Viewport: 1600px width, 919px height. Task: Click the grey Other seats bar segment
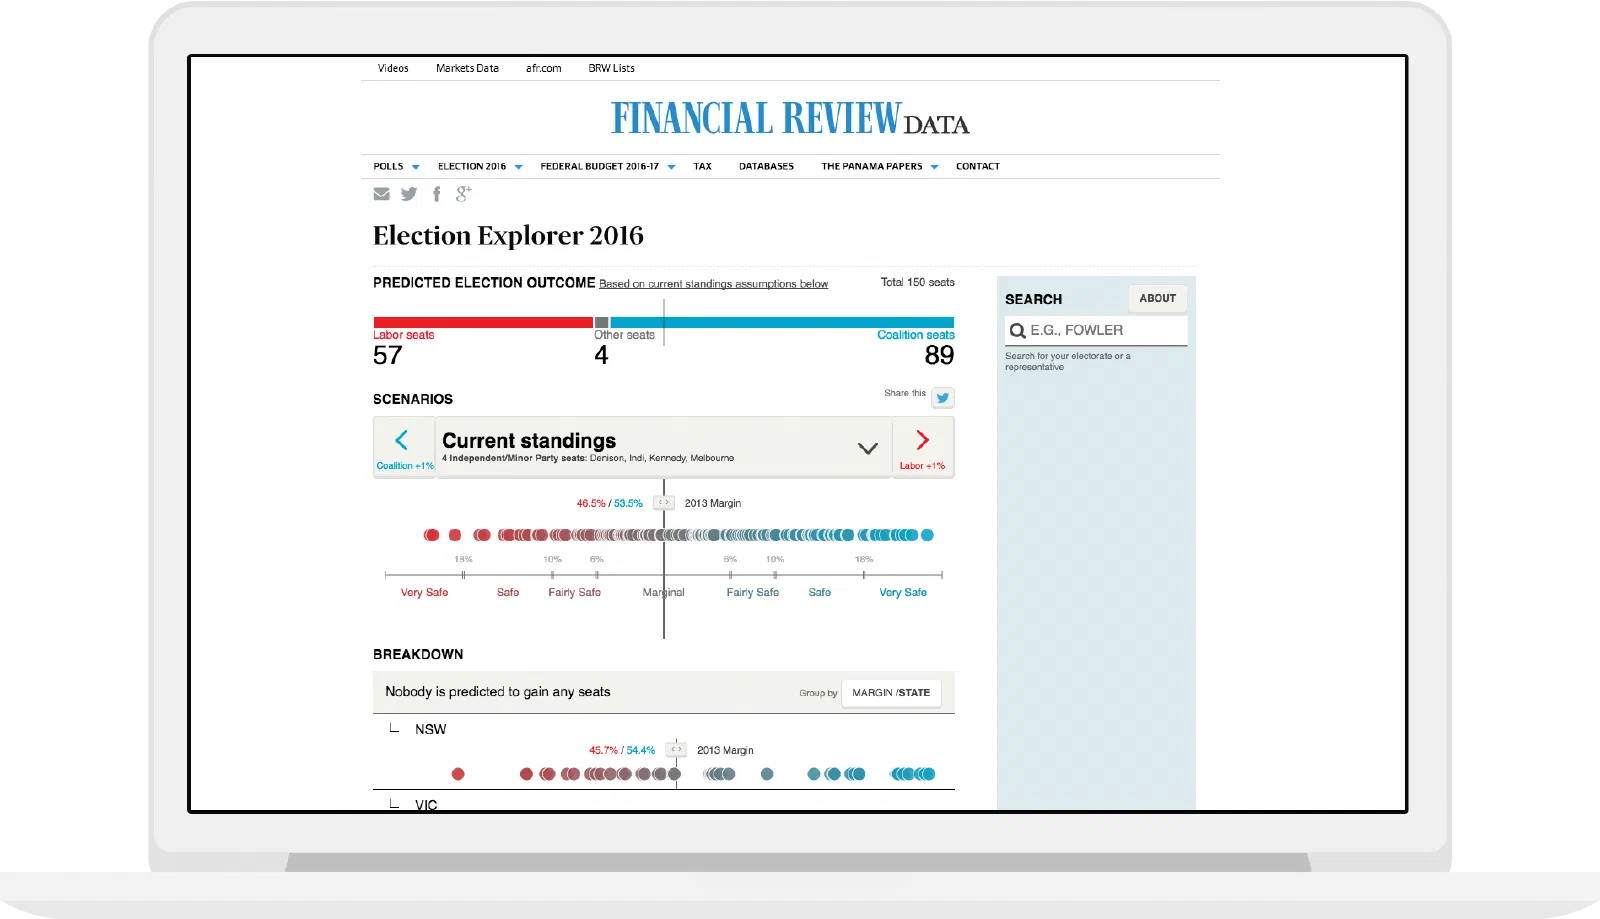point(602,323)
